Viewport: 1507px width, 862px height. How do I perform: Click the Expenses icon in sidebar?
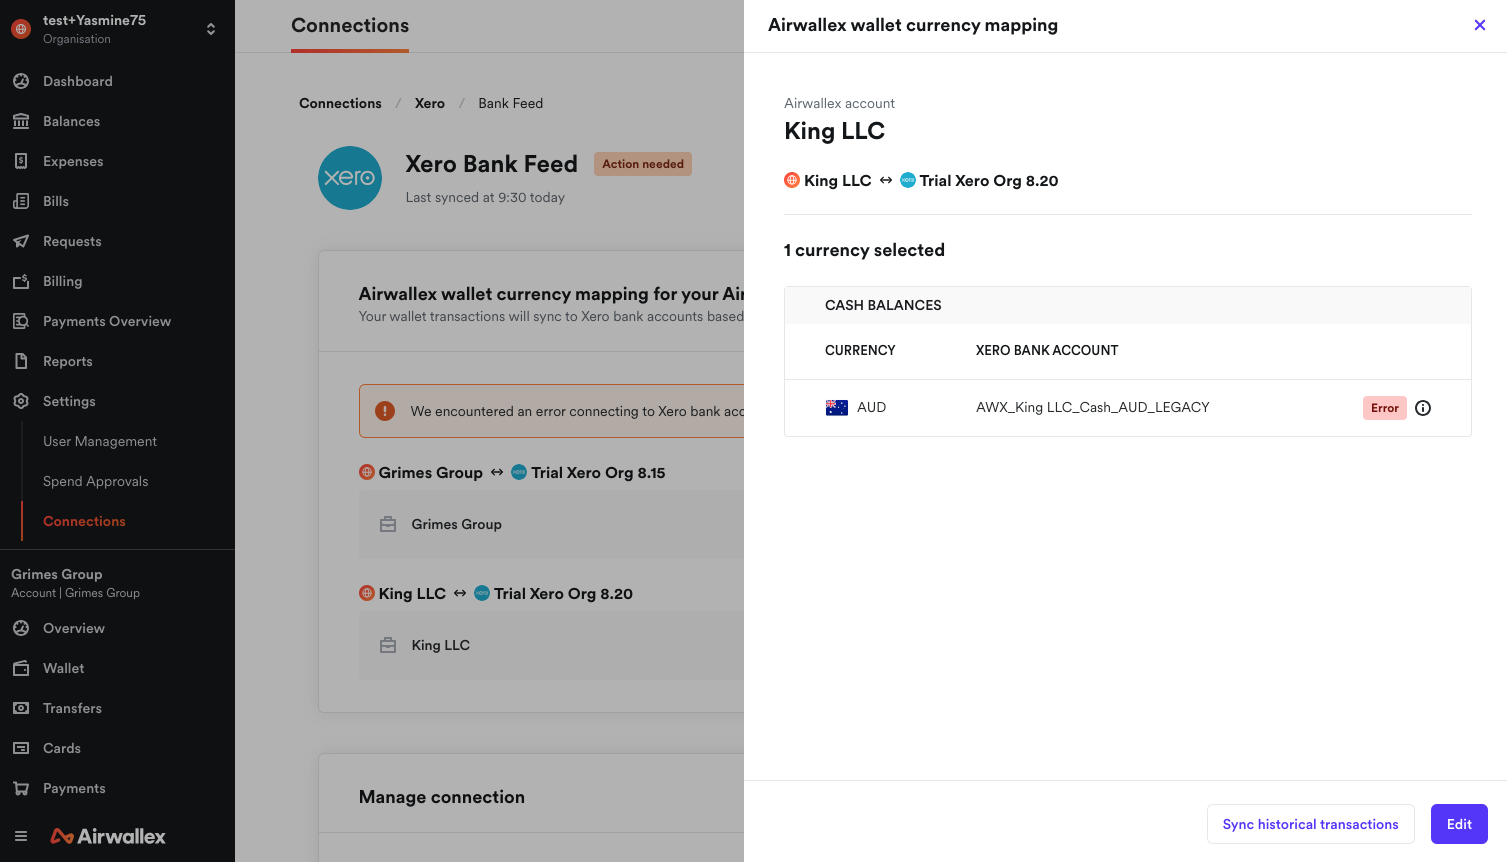point(21,161)
